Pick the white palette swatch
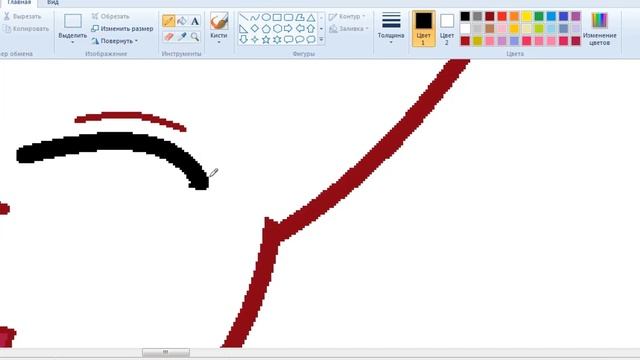The width and height of the screenshot is (640, 360). 465,29
